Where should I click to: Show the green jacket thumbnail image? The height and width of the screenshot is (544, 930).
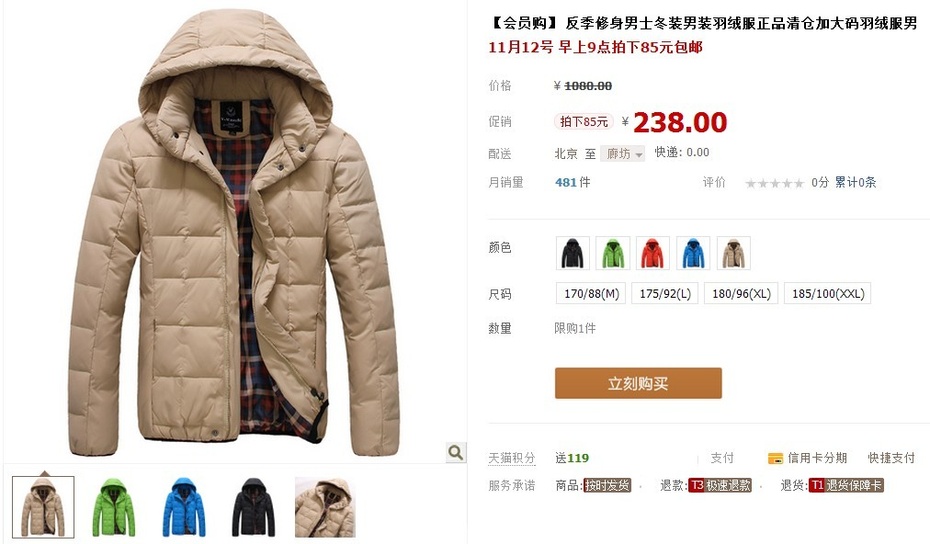tap(113, 507)
